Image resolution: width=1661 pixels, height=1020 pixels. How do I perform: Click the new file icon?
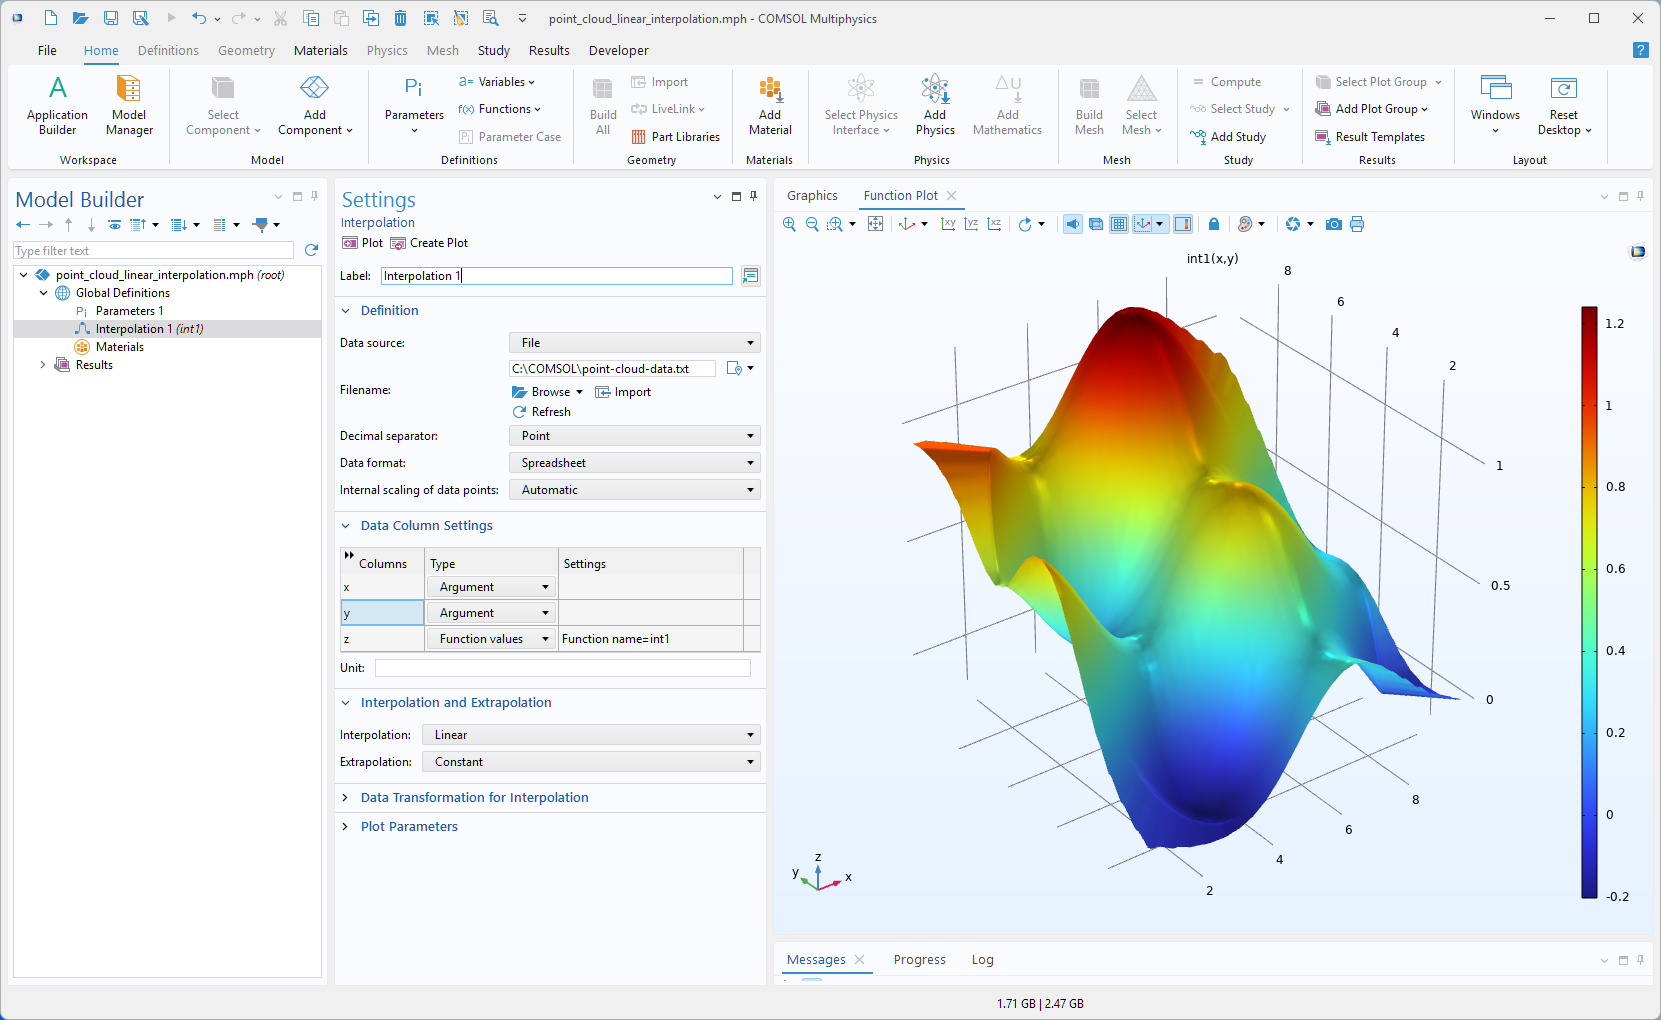(51, 18)
